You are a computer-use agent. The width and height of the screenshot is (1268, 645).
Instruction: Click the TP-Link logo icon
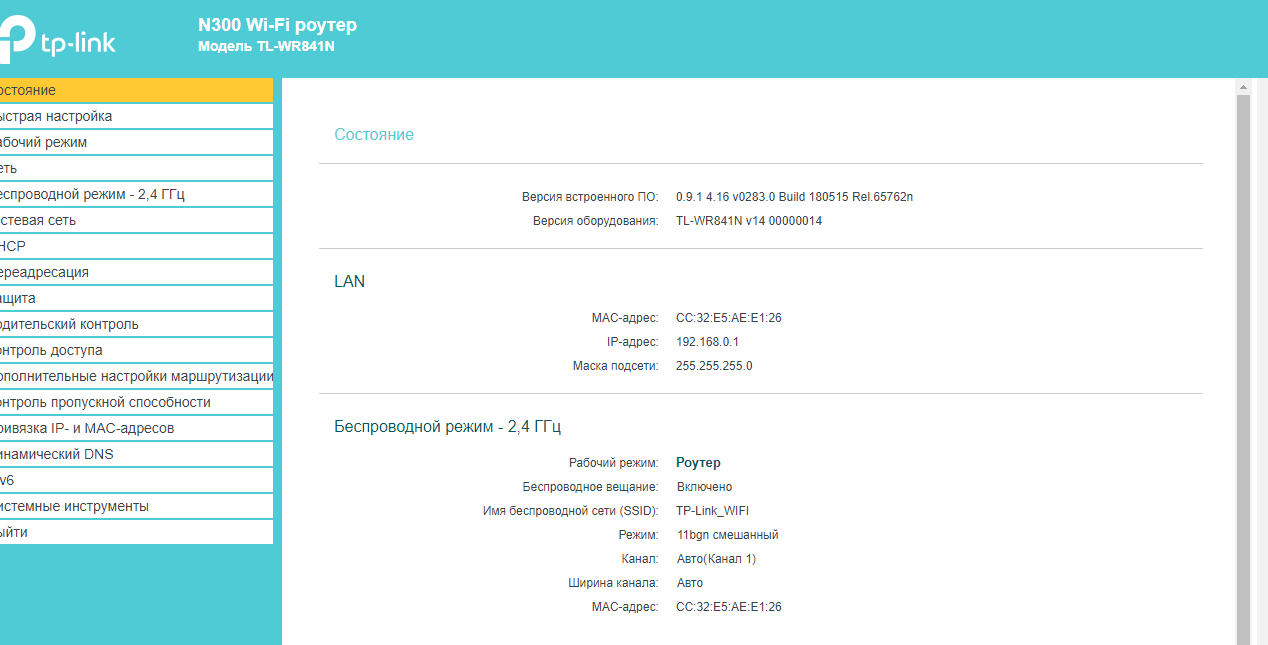[14, 41]
